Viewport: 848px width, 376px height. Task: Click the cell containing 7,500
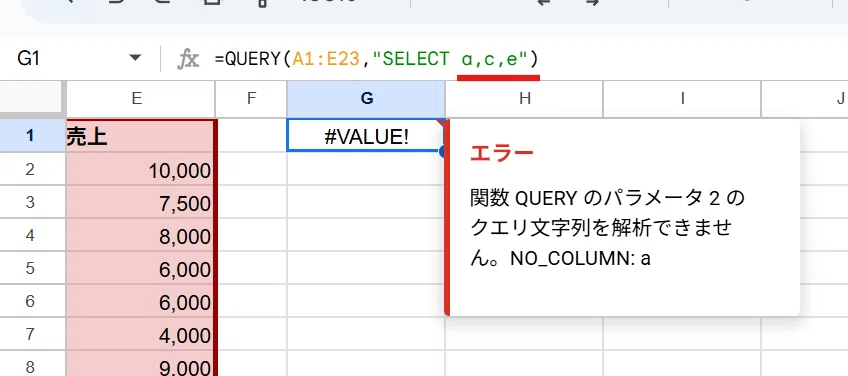tap(141, 203)
